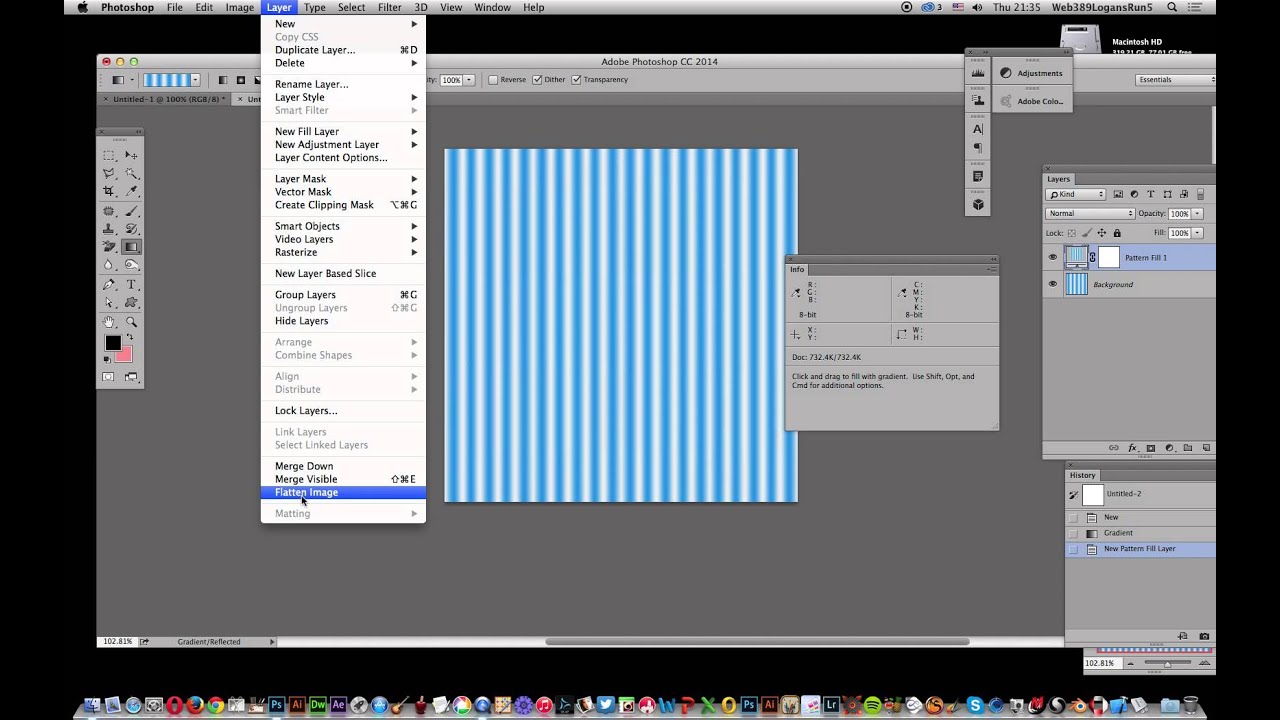Choose Lock Layers... menu item
The height and width of the screenshot is (720, 1280).
[343, 411]
